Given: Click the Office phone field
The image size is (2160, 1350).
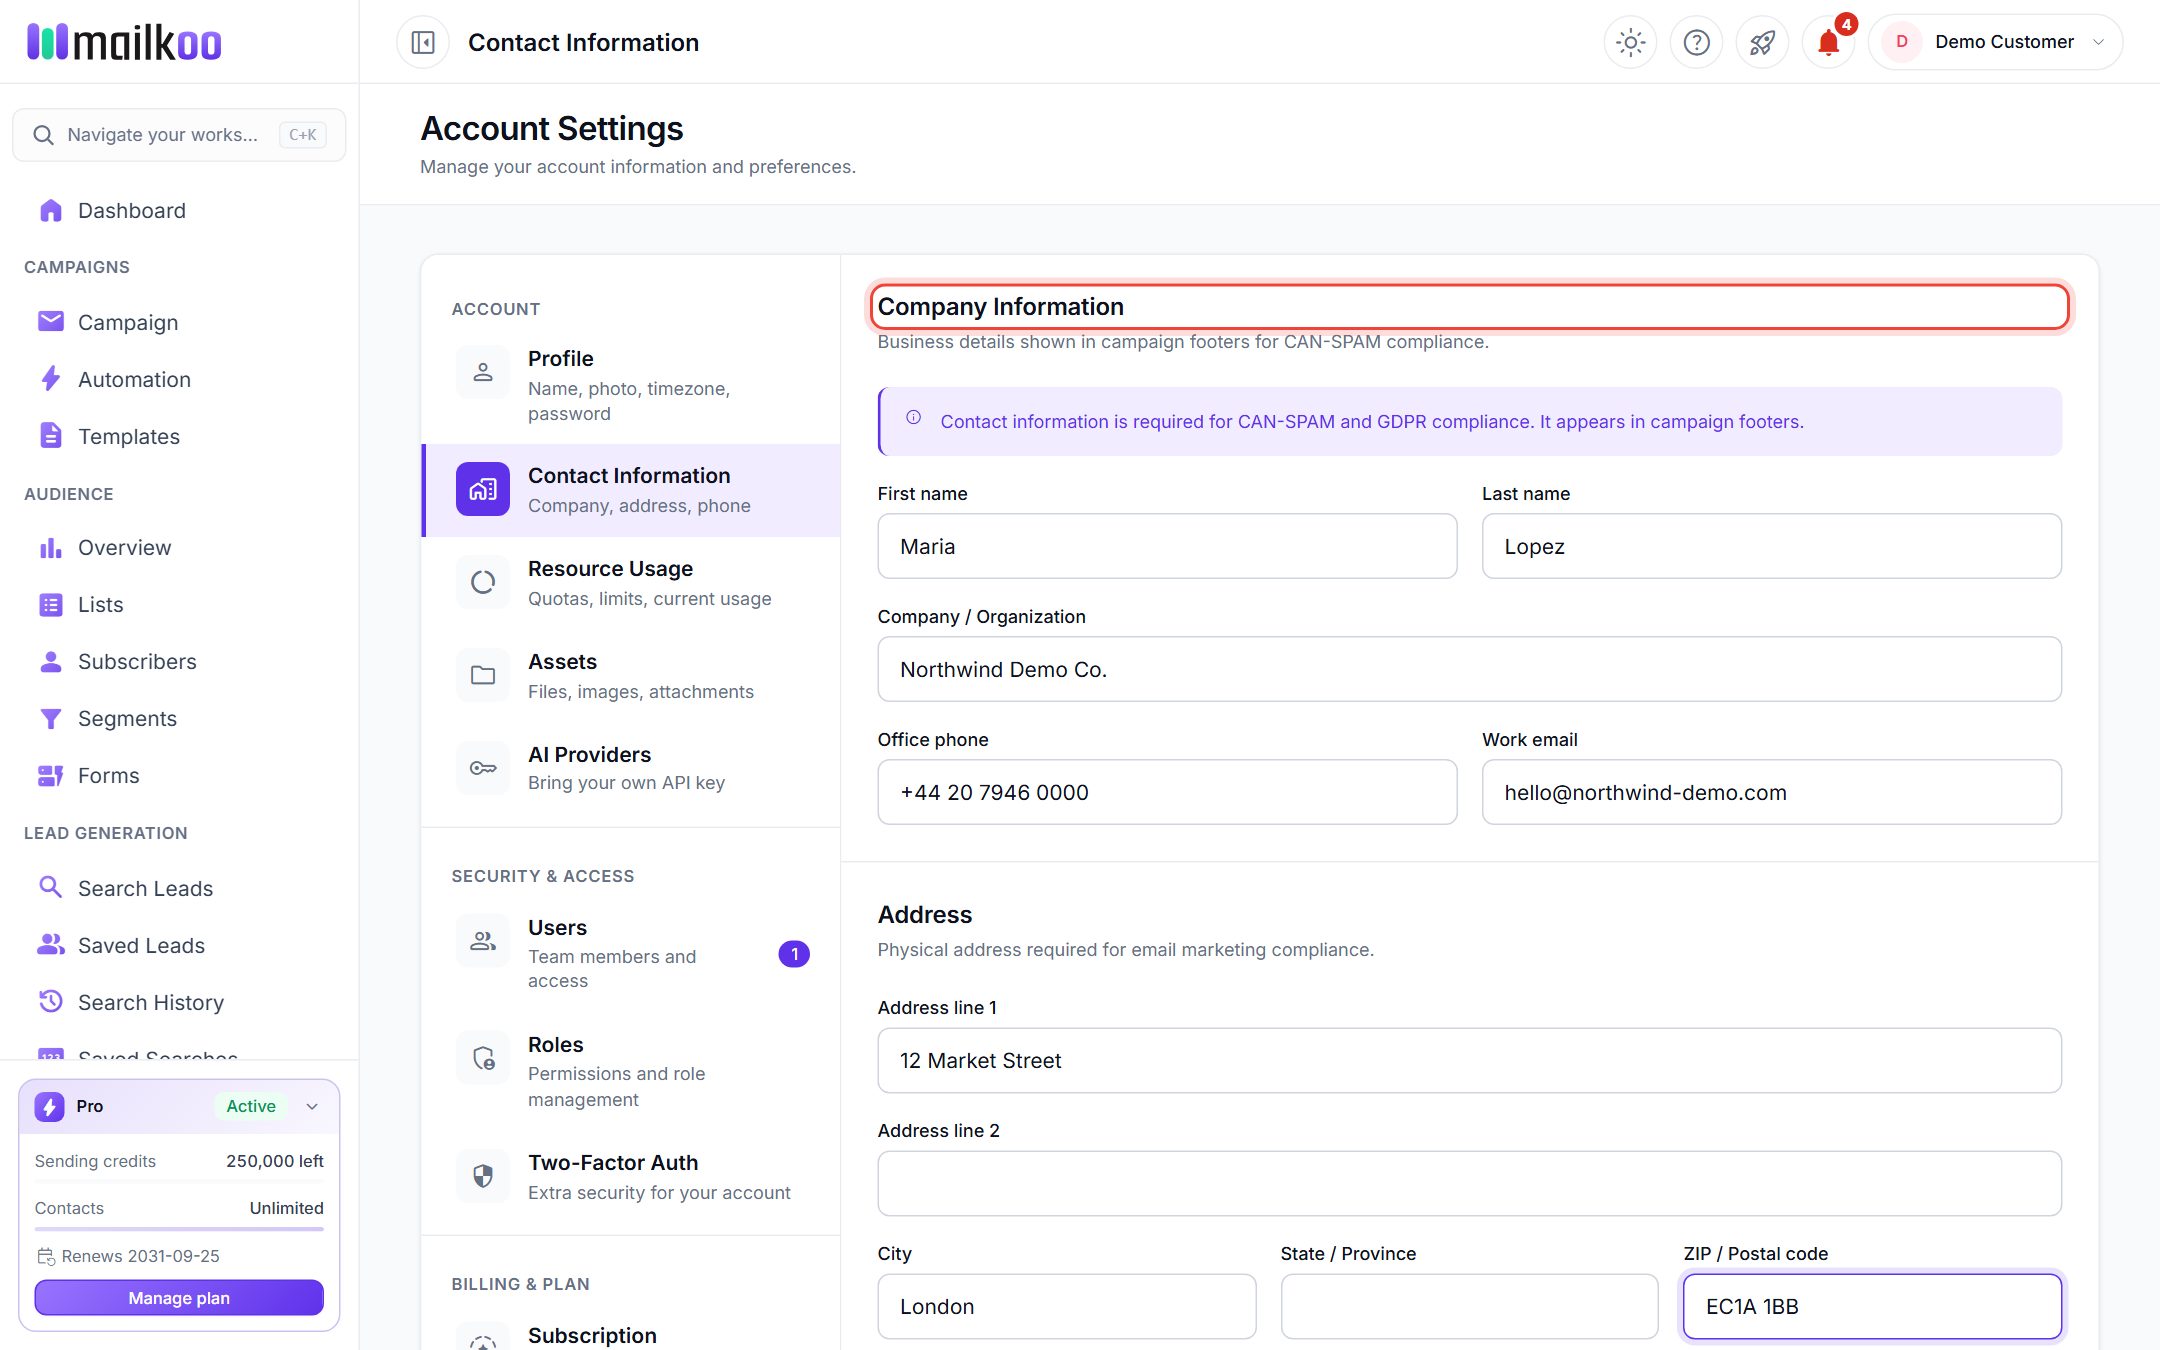Looking at the screenshot, I should click(x=1167, y=792).
